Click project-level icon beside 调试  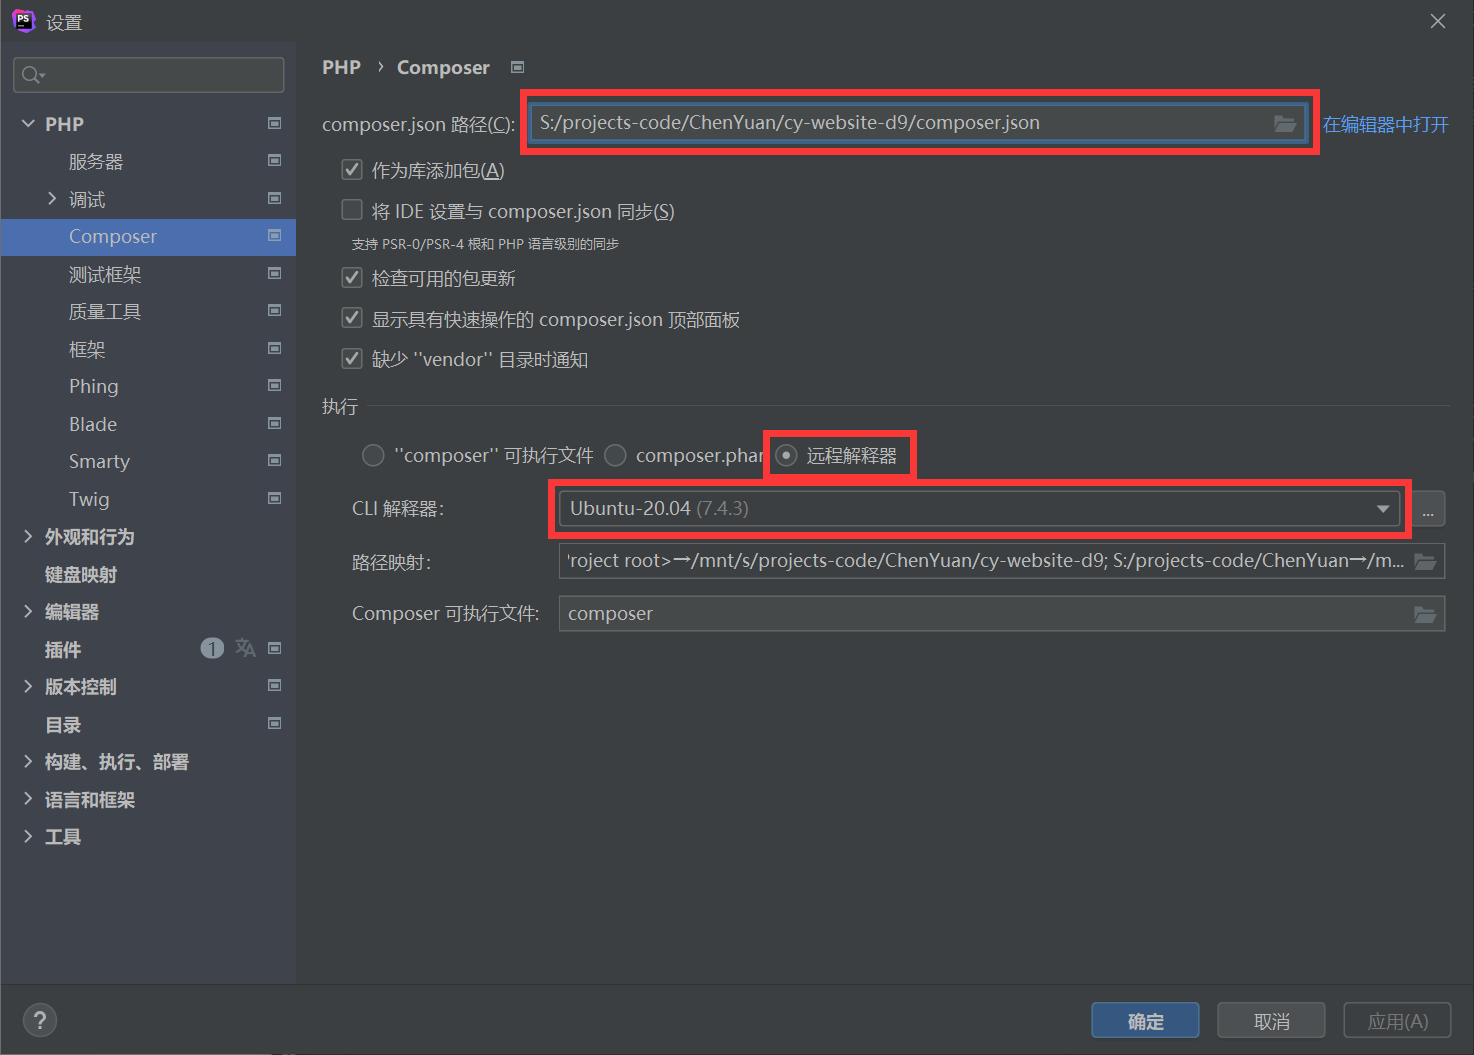pyautogui.click(x=274, y=198)
